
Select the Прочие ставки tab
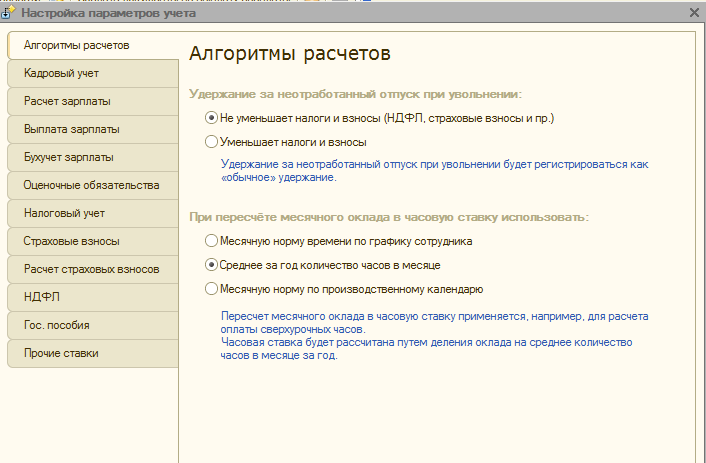pos(91,354)
